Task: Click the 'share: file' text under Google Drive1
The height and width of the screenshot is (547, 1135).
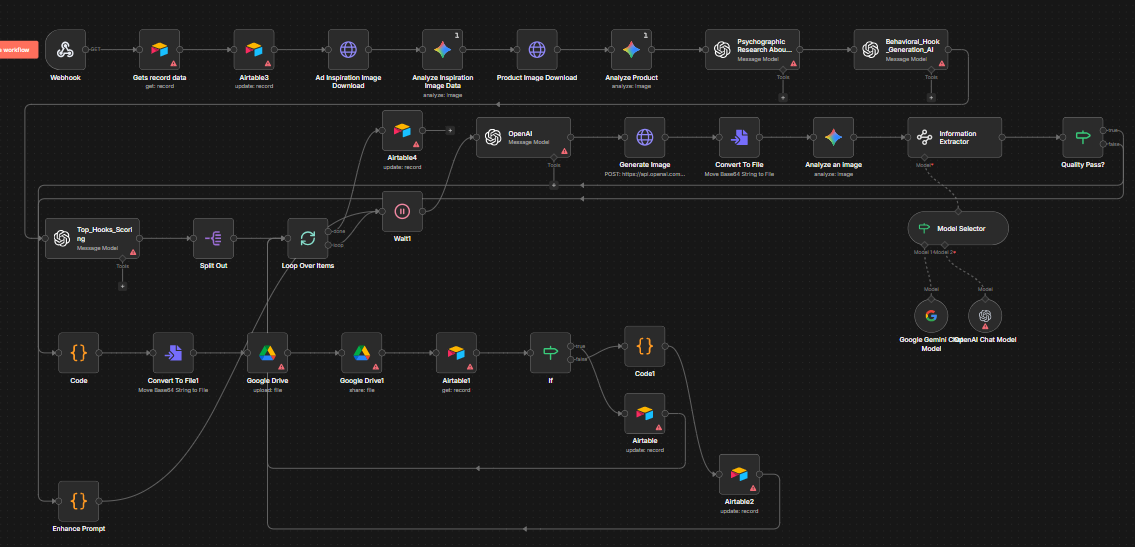Action: click(362, 389)
